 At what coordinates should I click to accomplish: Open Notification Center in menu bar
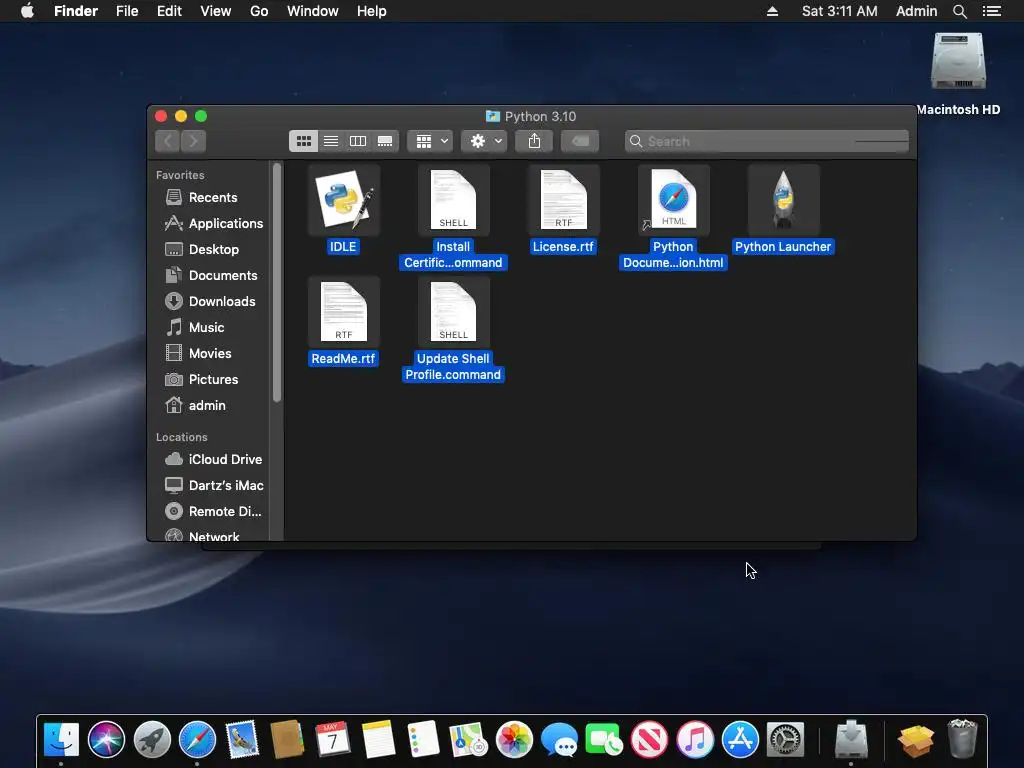pyautogui.click(x=992, y=11)
